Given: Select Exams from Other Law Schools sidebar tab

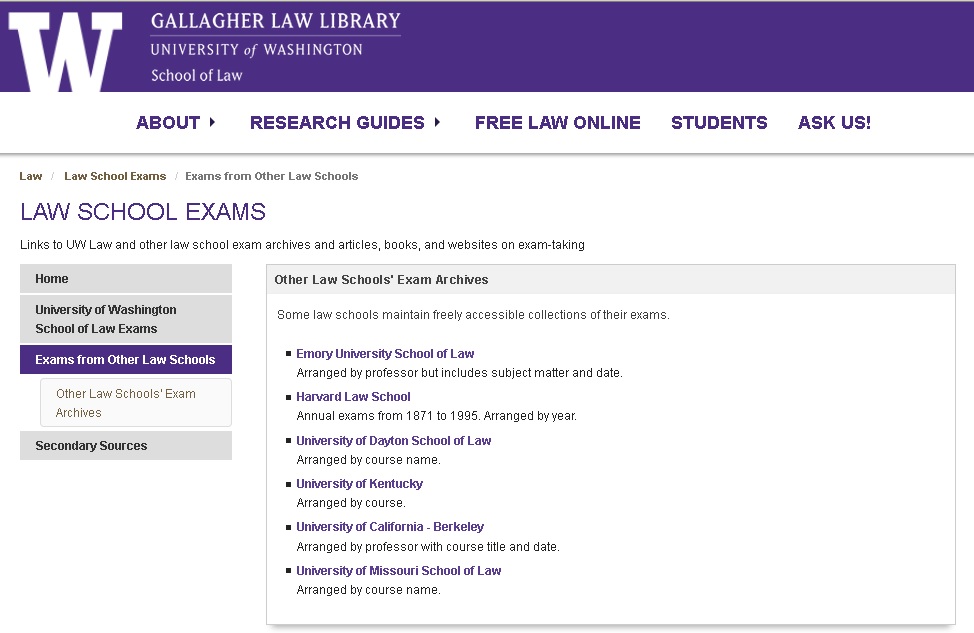Looking at the screenshot, I should [125, 360].
